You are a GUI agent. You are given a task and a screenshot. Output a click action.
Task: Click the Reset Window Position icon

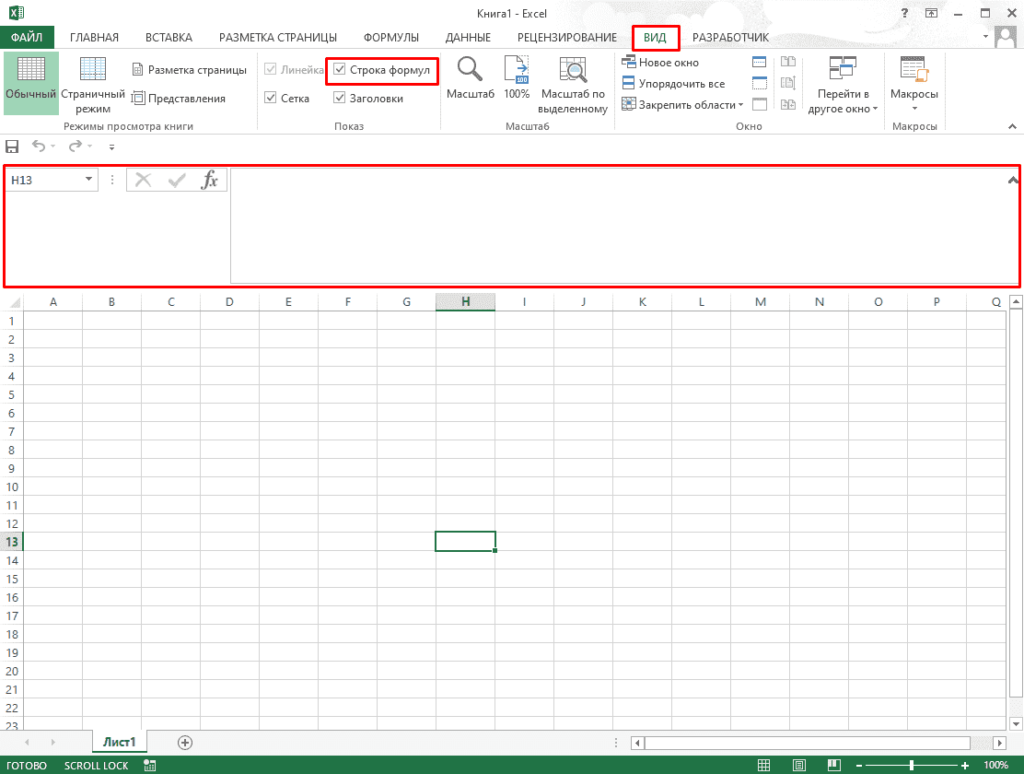788,105
